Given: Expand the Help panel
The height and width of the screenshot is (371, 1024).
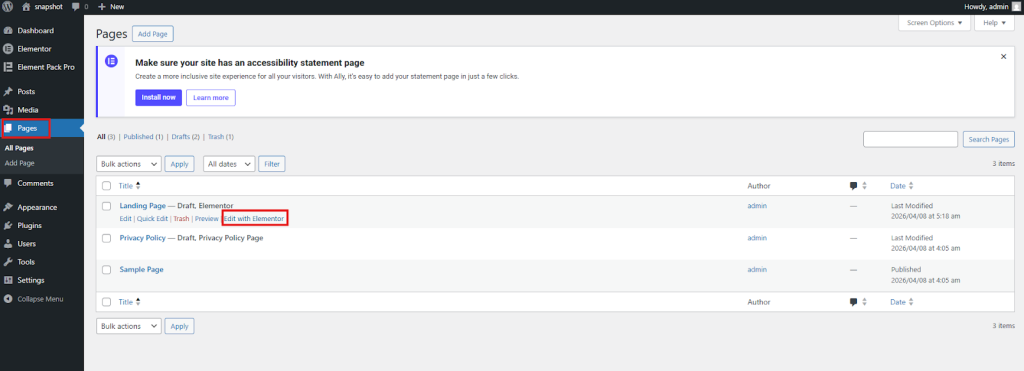Looking at the screenshot, I should [994, 23].
